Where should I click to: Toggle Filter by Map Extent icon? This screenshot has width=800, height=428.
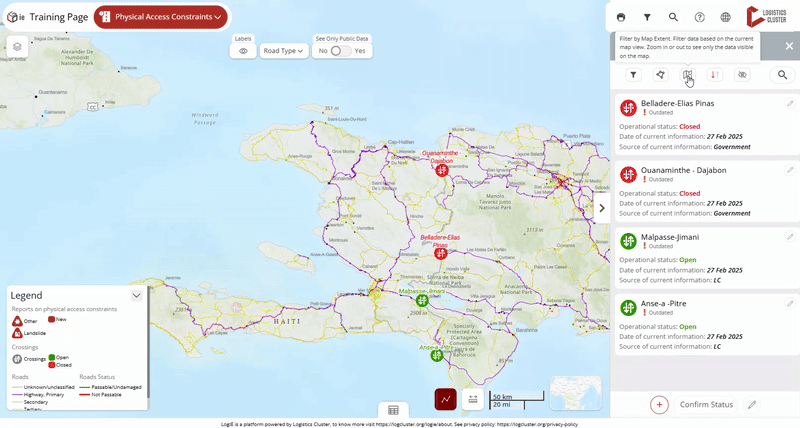[688, 75]
